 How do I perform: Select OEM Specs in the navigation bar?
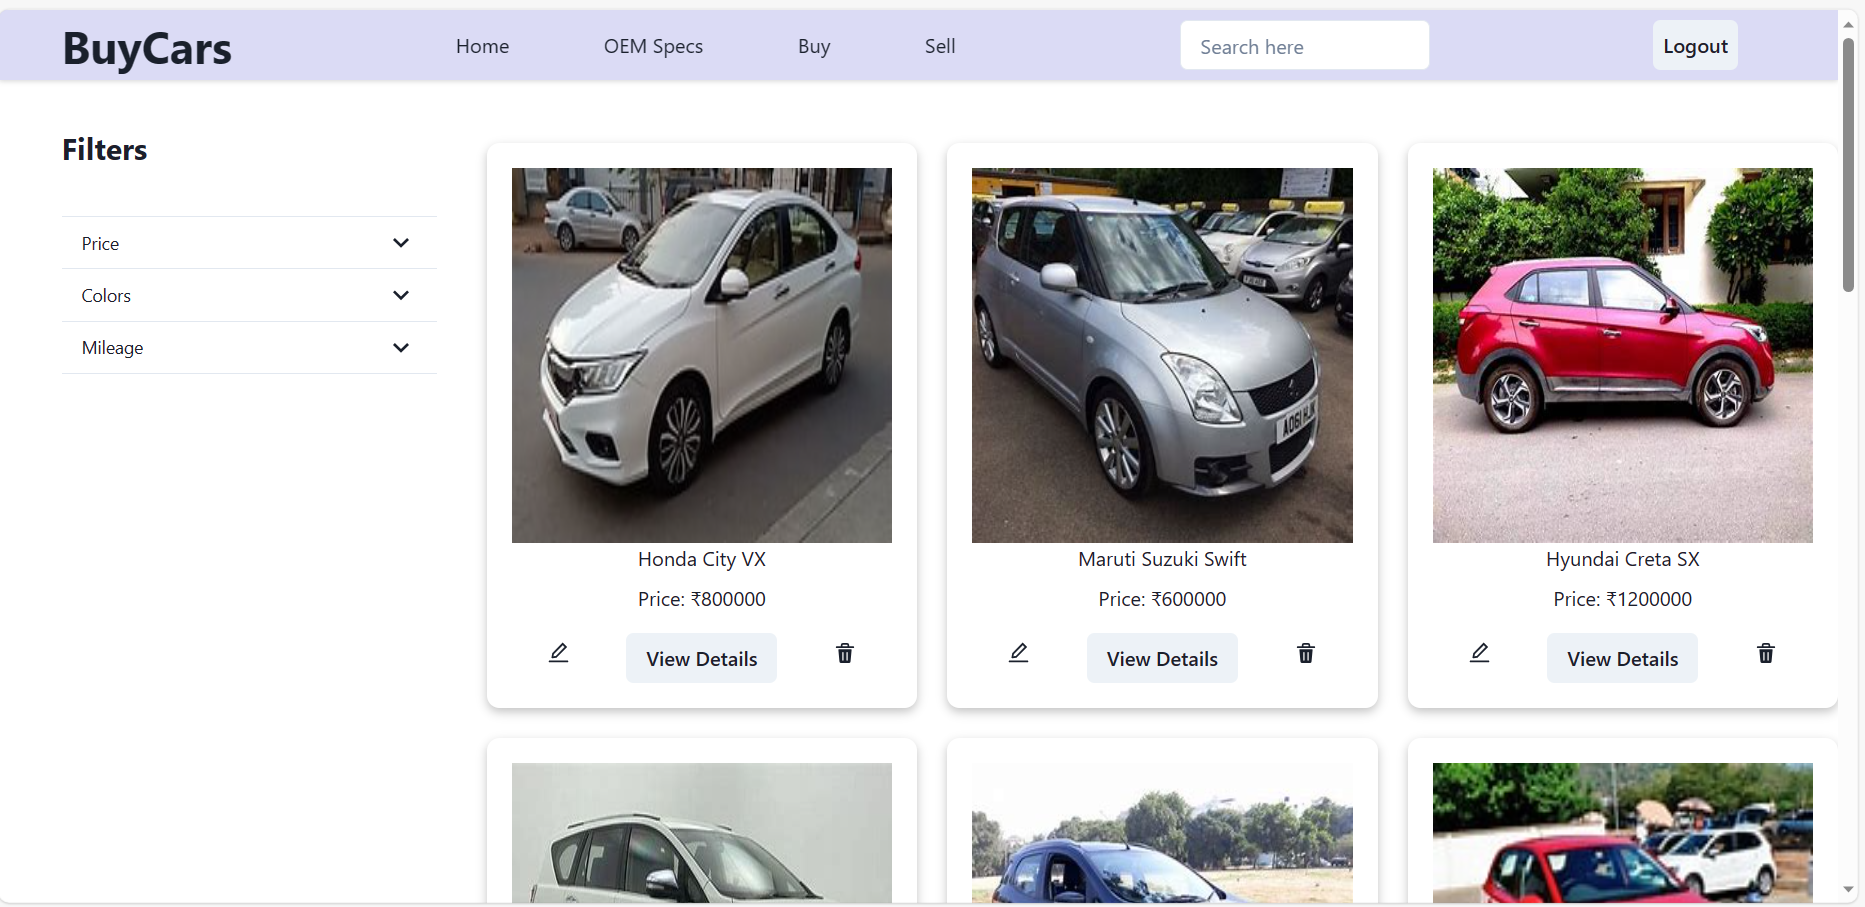coord(653,46)
